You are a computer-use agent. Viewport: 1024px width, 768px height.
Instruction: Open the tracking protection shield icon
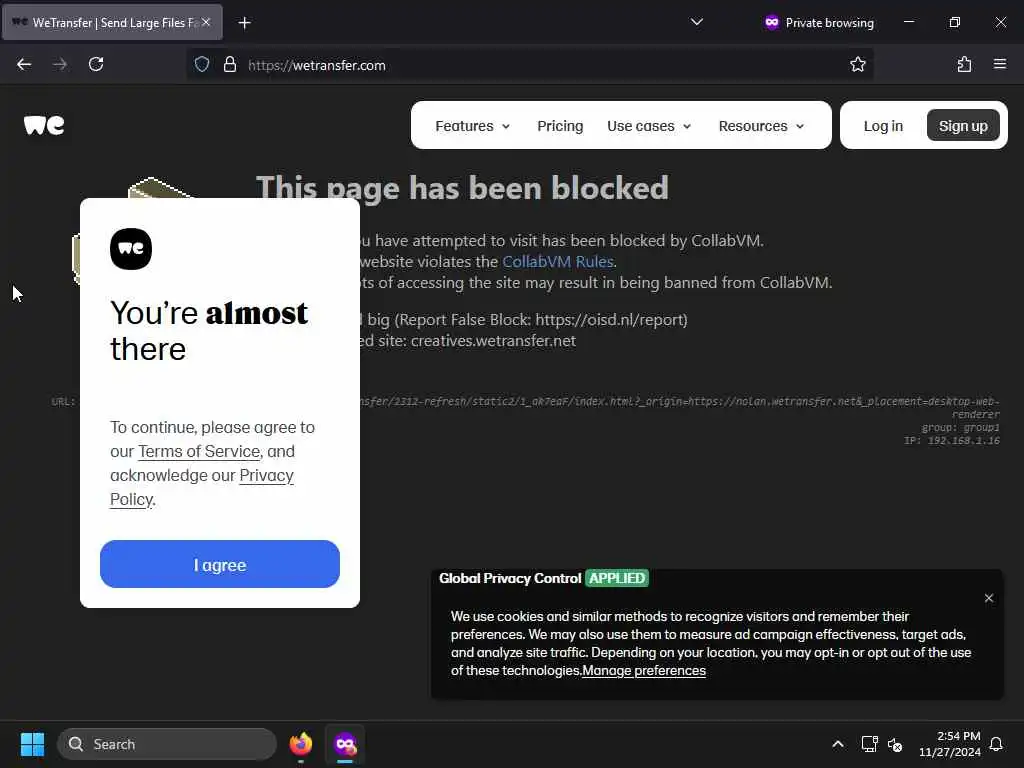coord(202,64)
